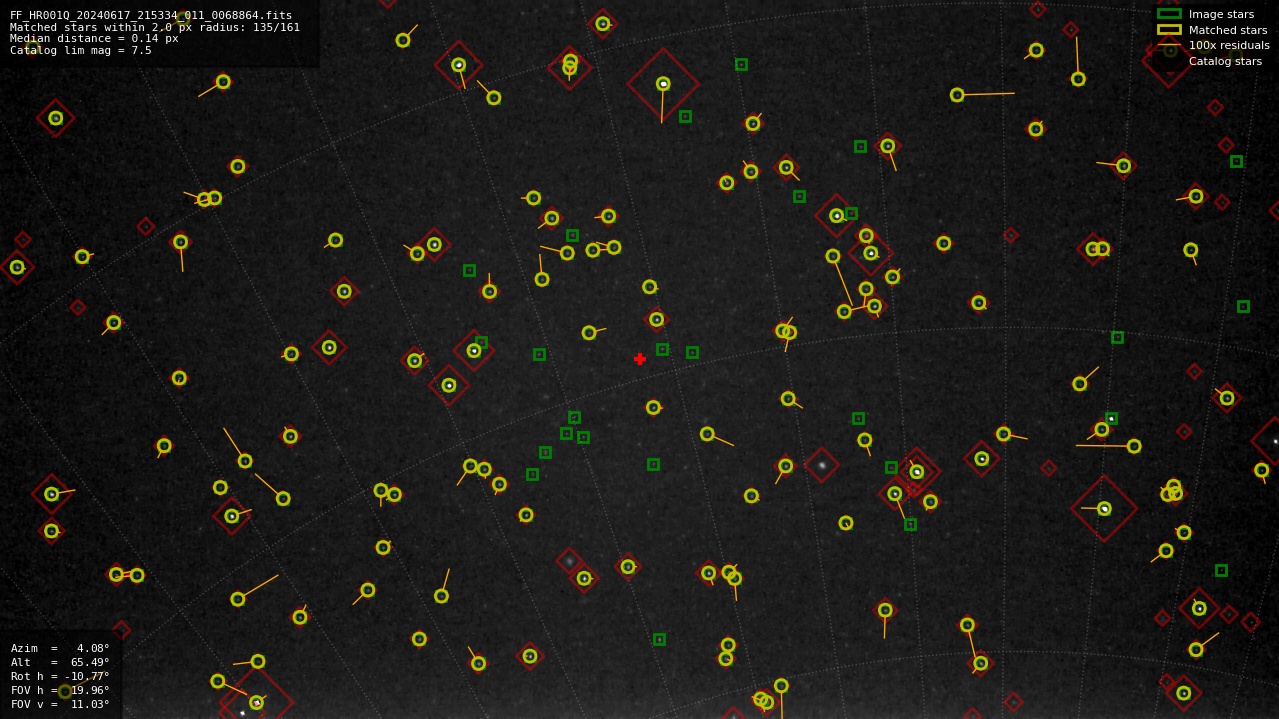Screen dimensions: 1279x719
Task: Click the '100x residuals' legend label
Action: click(1229, 45)
